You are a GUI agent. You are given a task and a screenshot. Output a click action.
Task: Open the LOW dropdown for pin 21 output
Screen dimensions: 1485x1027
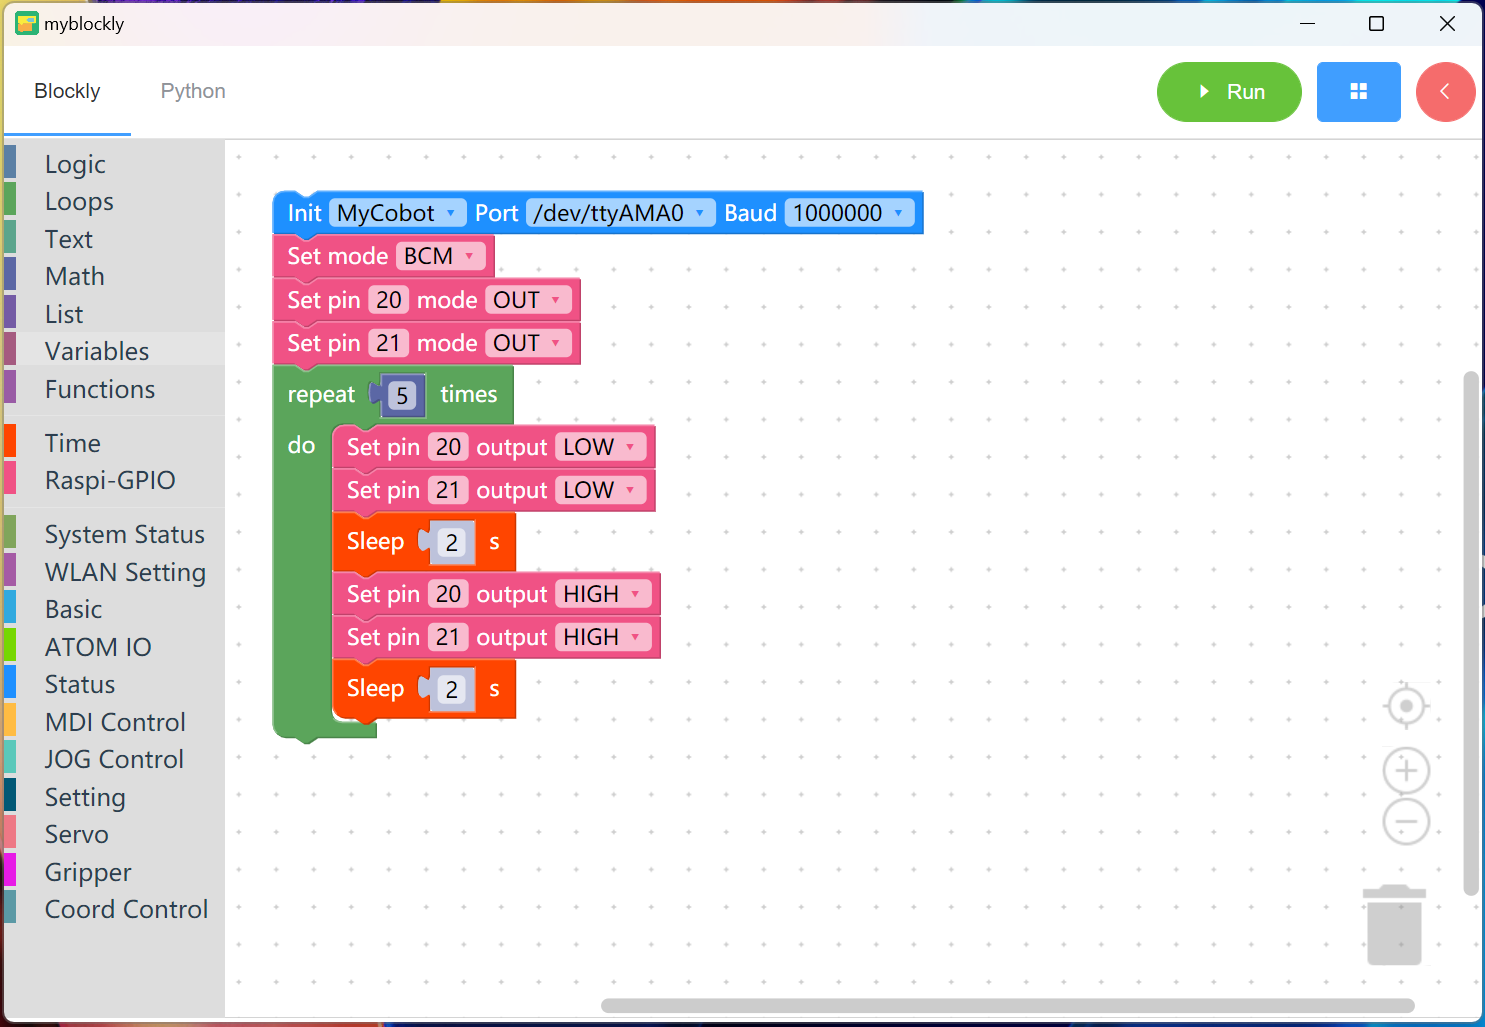point(601,490)
